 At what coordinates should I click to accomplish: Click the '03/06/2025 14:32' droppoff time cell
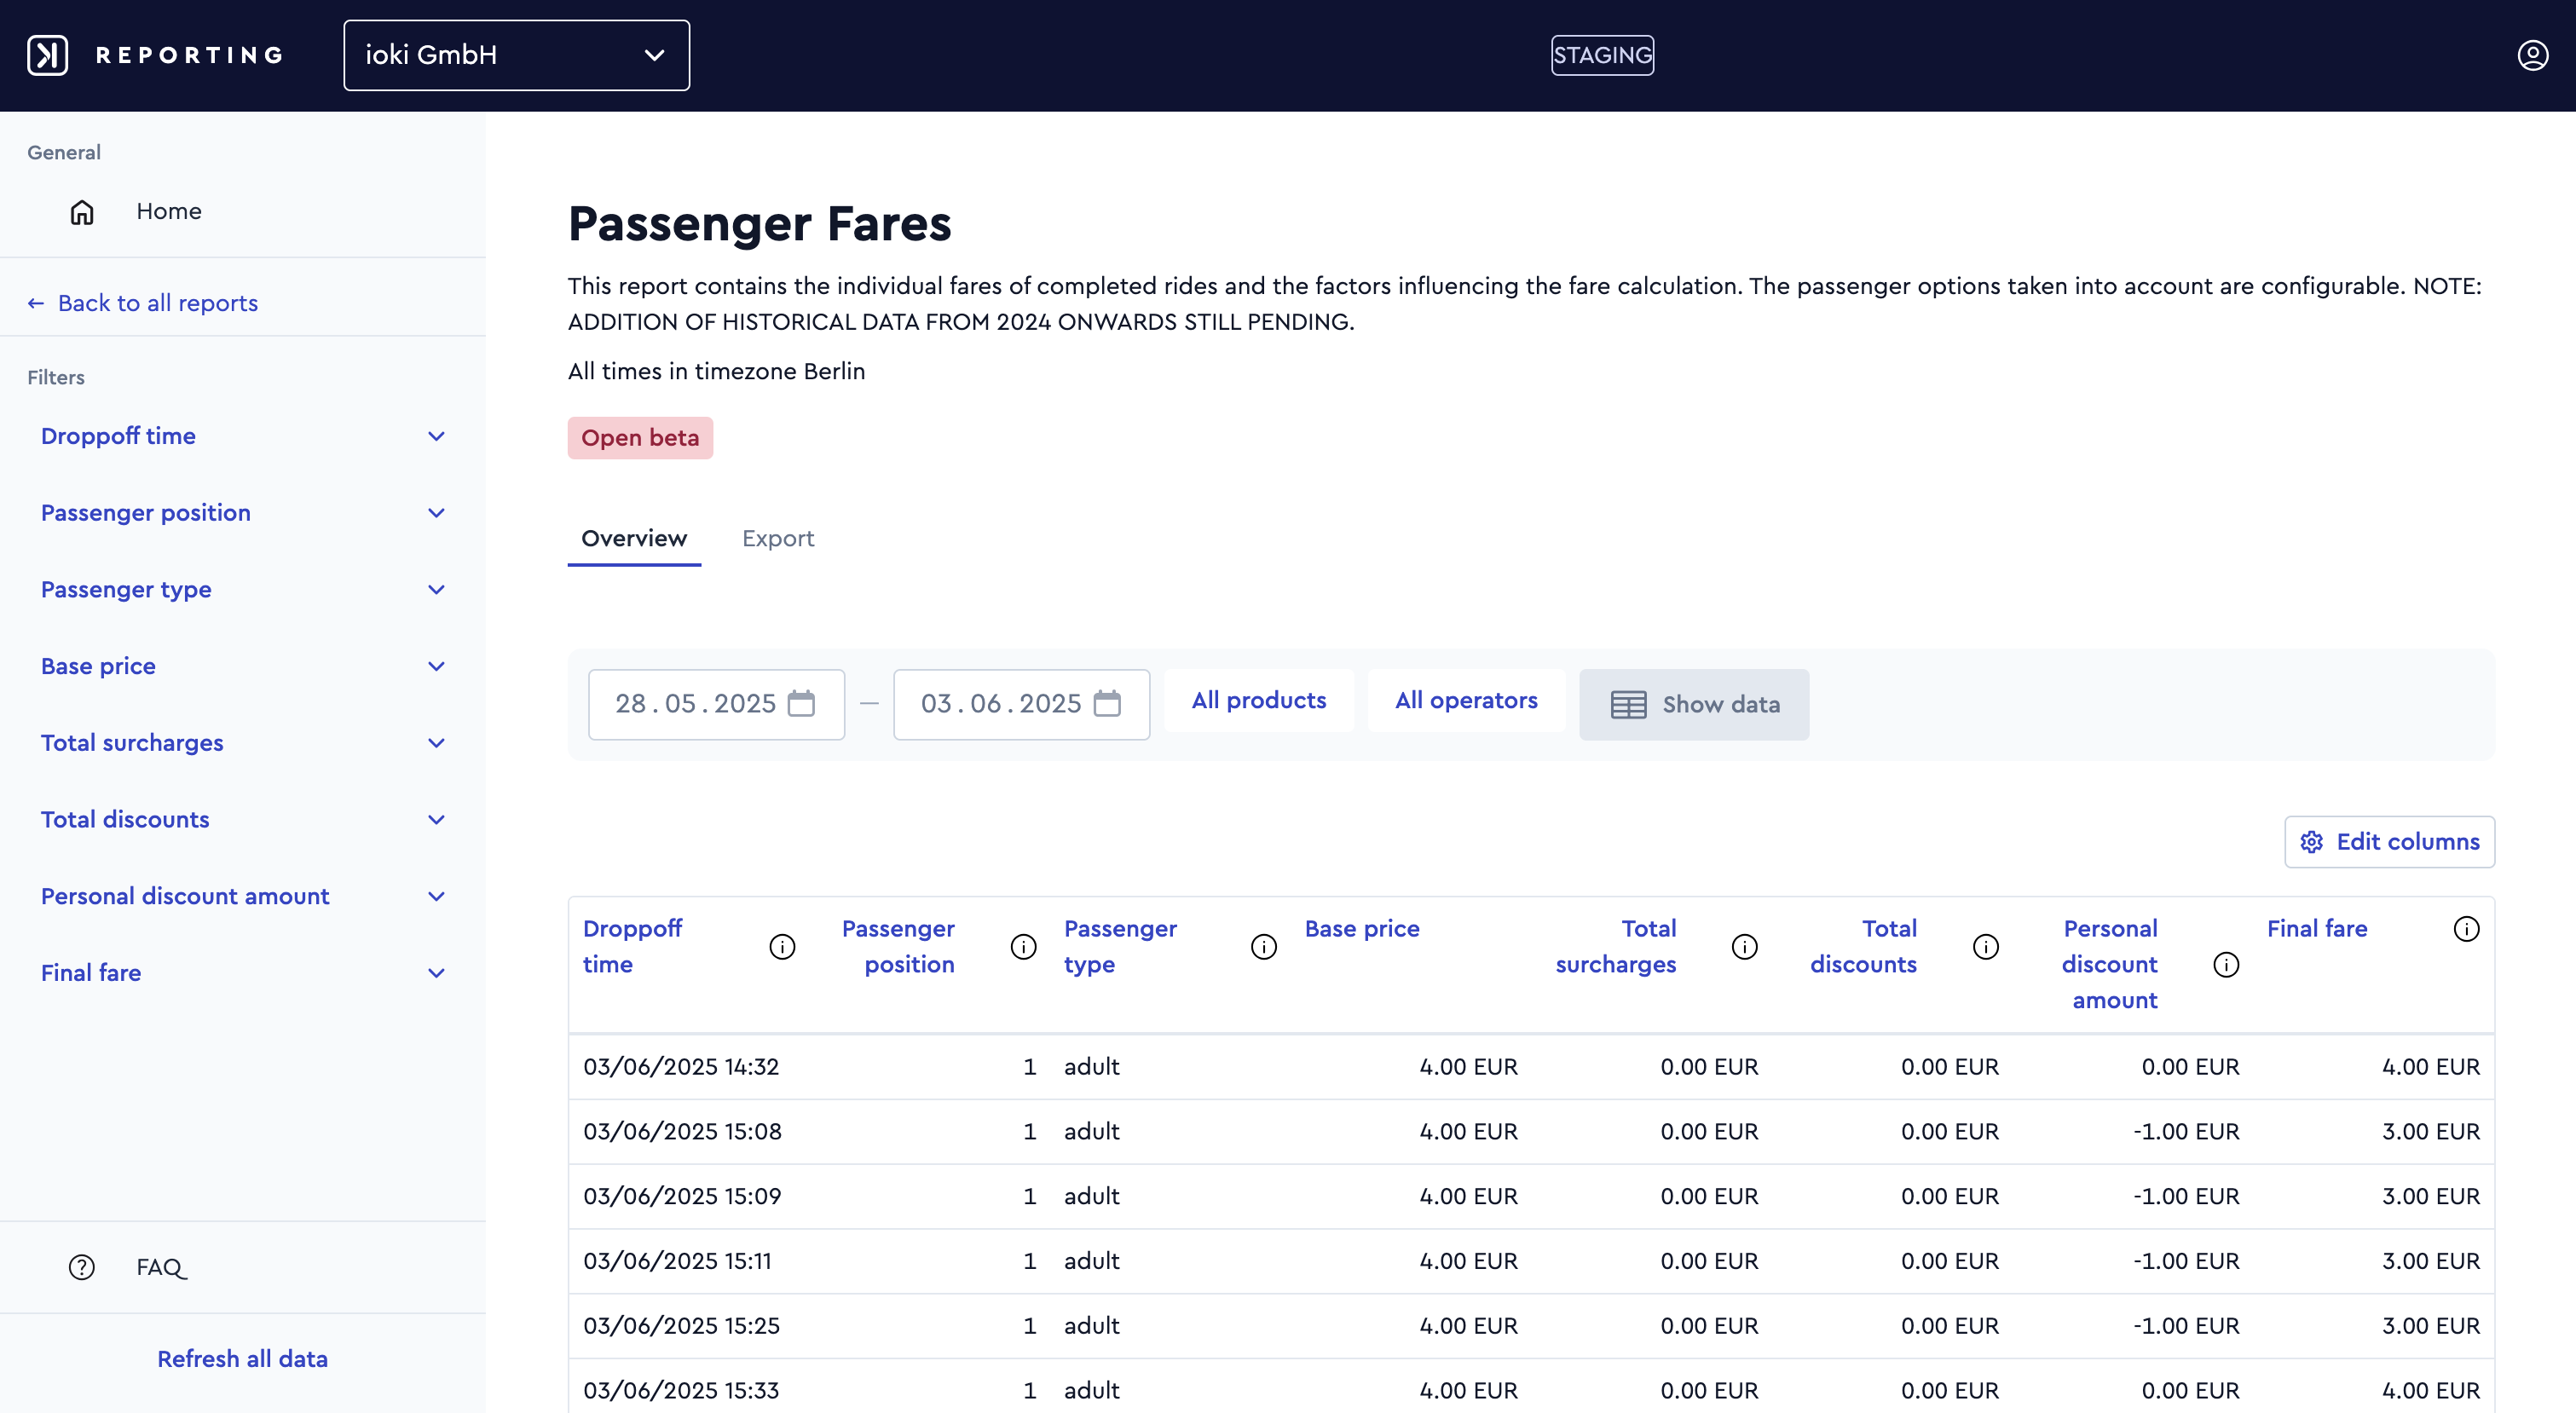[681, 1067]
